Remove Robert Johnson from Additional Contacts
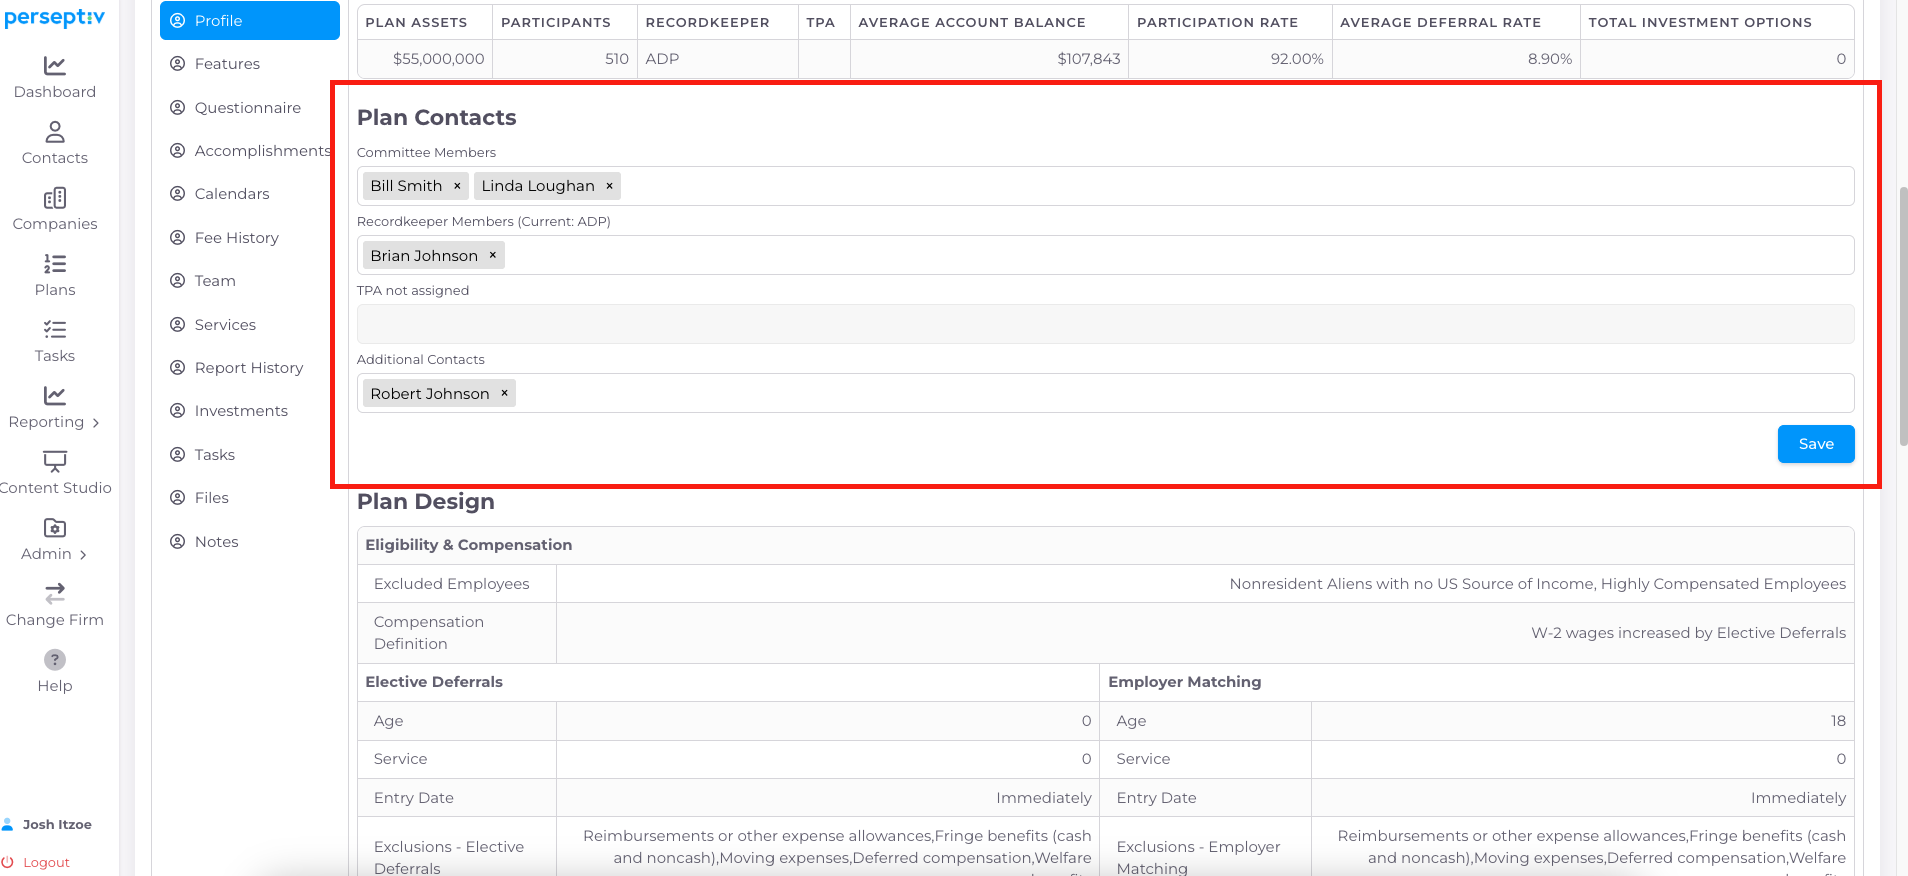This screenshot has width=1908, height=876. 505,393
